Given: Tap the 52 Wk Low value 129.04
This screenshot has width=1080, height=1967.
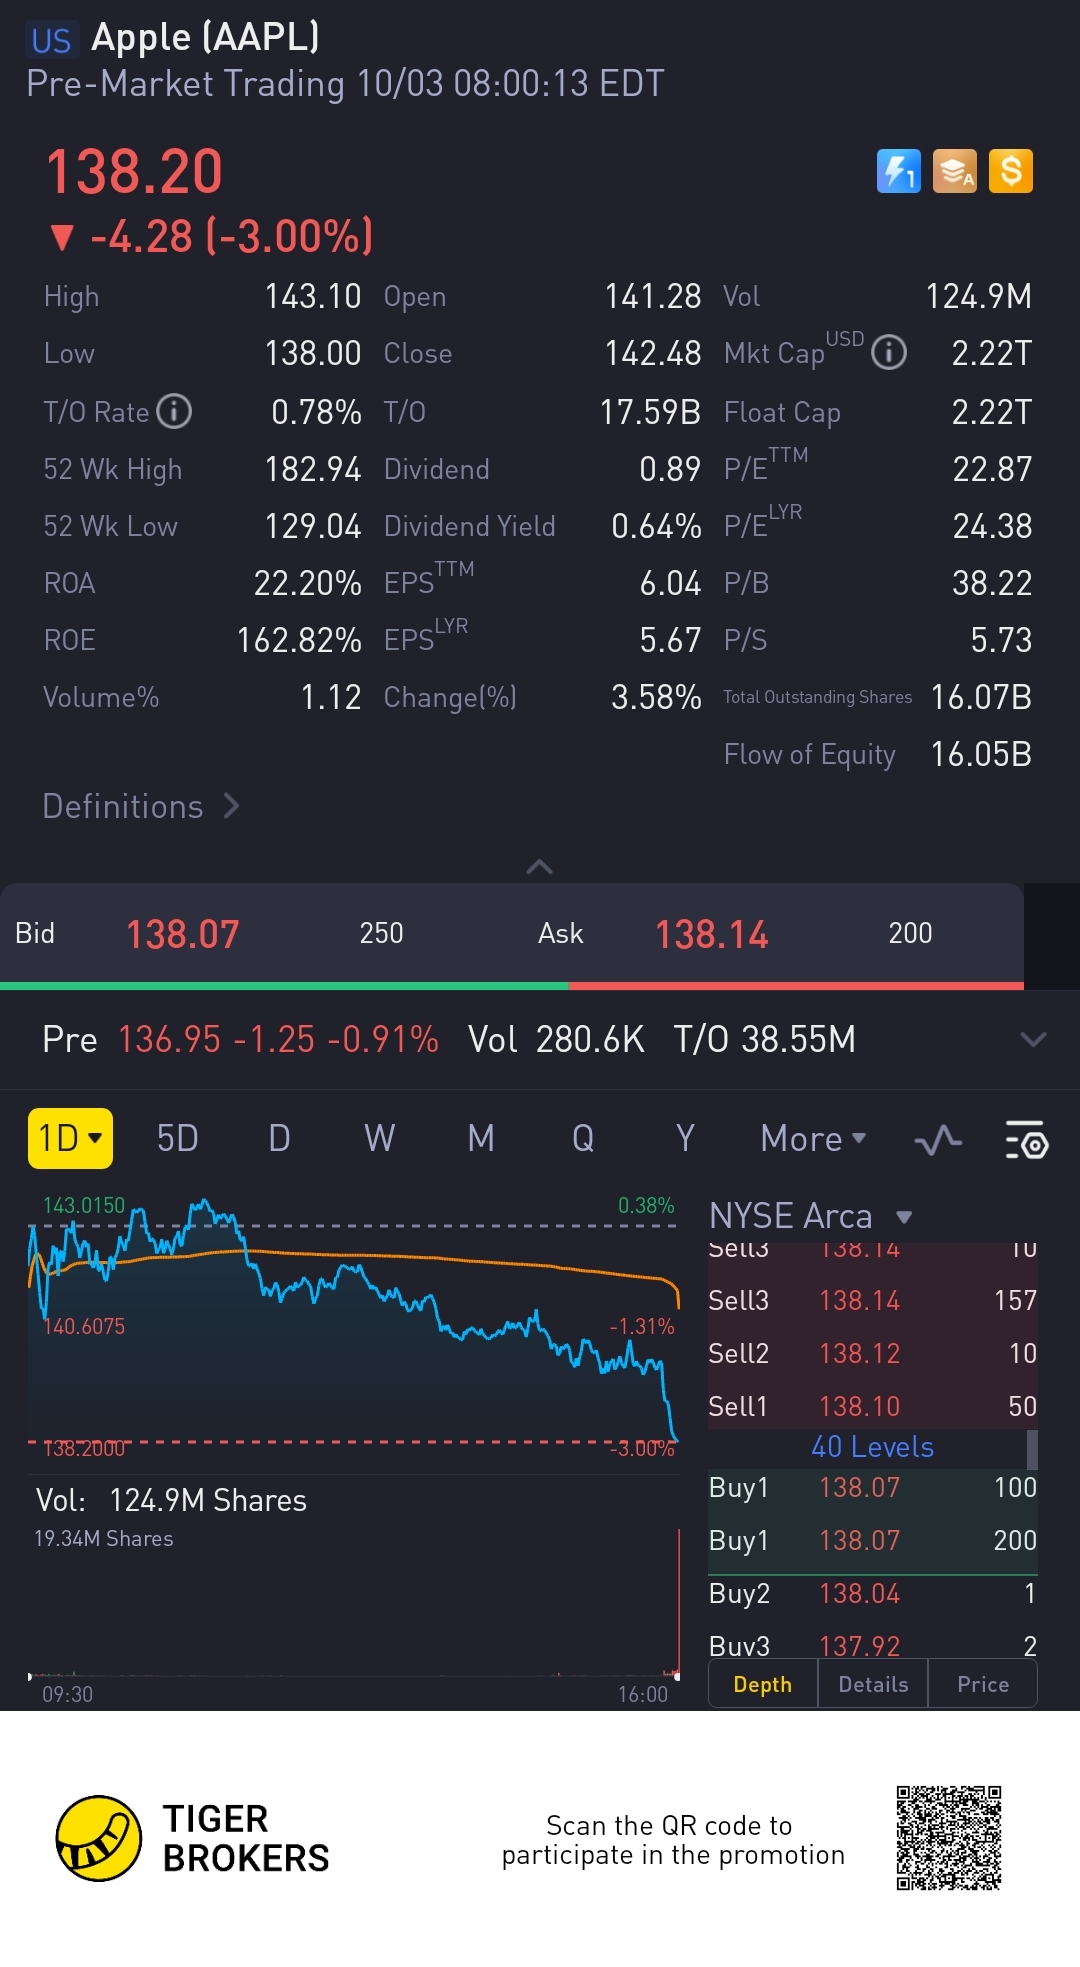Looking at the screenshot, I should 313,526.
